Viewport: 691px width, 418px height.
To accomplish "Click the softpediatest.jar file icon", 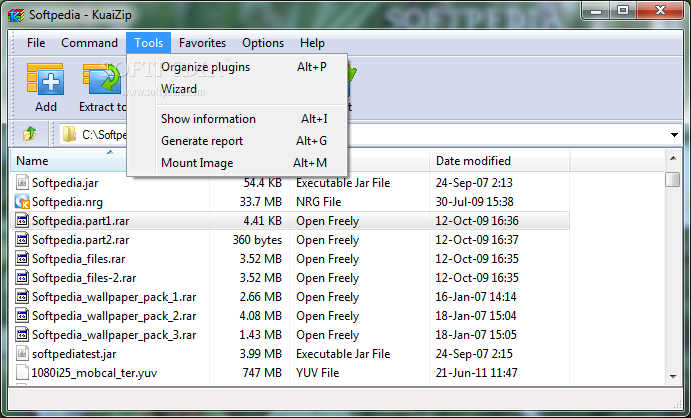I will (x=22, y=353).
